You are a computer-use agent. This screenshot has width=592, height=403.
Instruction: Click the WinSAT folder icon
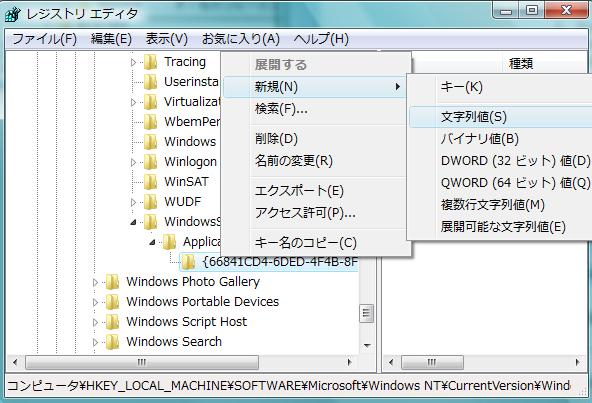(x=150, y=182)
